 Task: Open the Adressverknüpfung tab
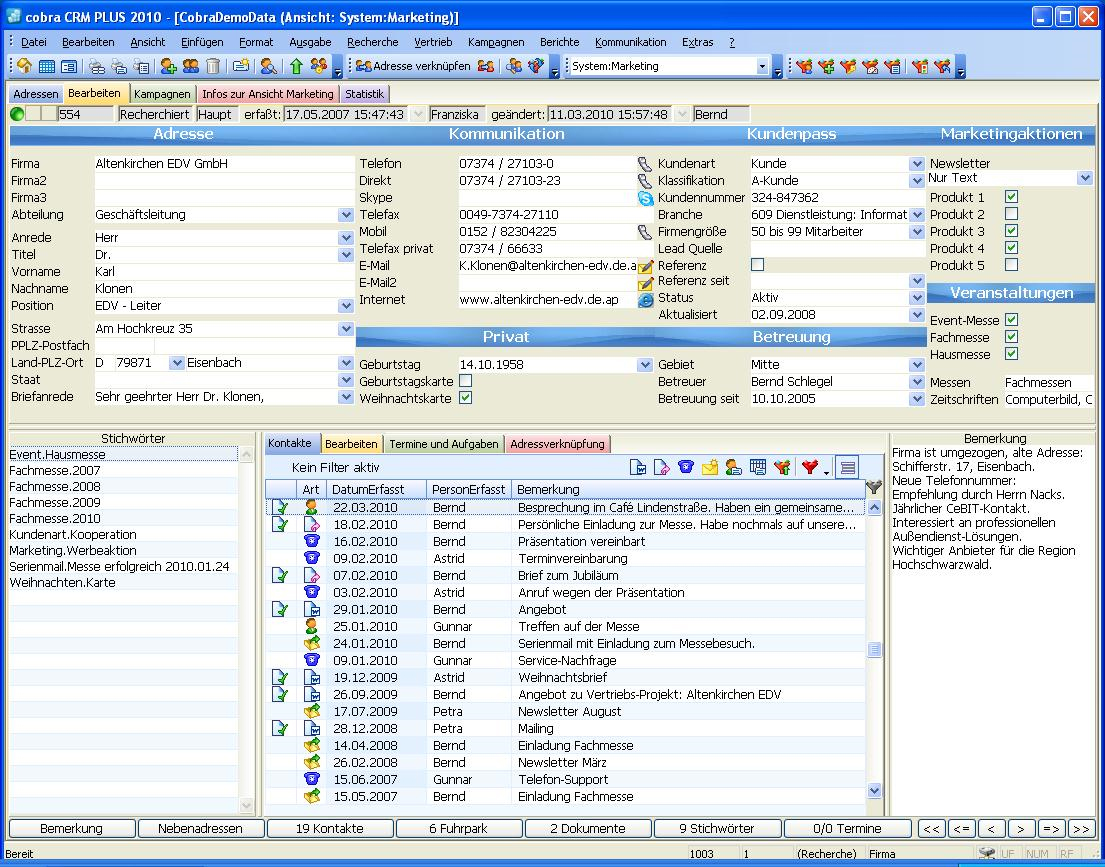[557, 444]
